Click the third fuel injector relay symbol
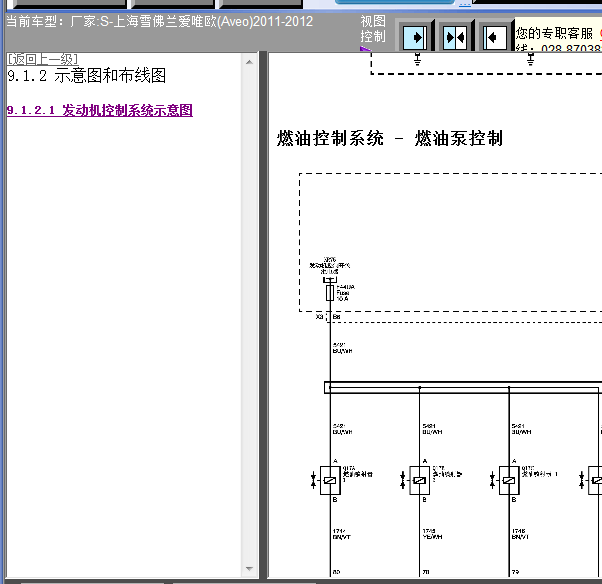The width and height of the screenshot is (602, 584). (509, 480)
